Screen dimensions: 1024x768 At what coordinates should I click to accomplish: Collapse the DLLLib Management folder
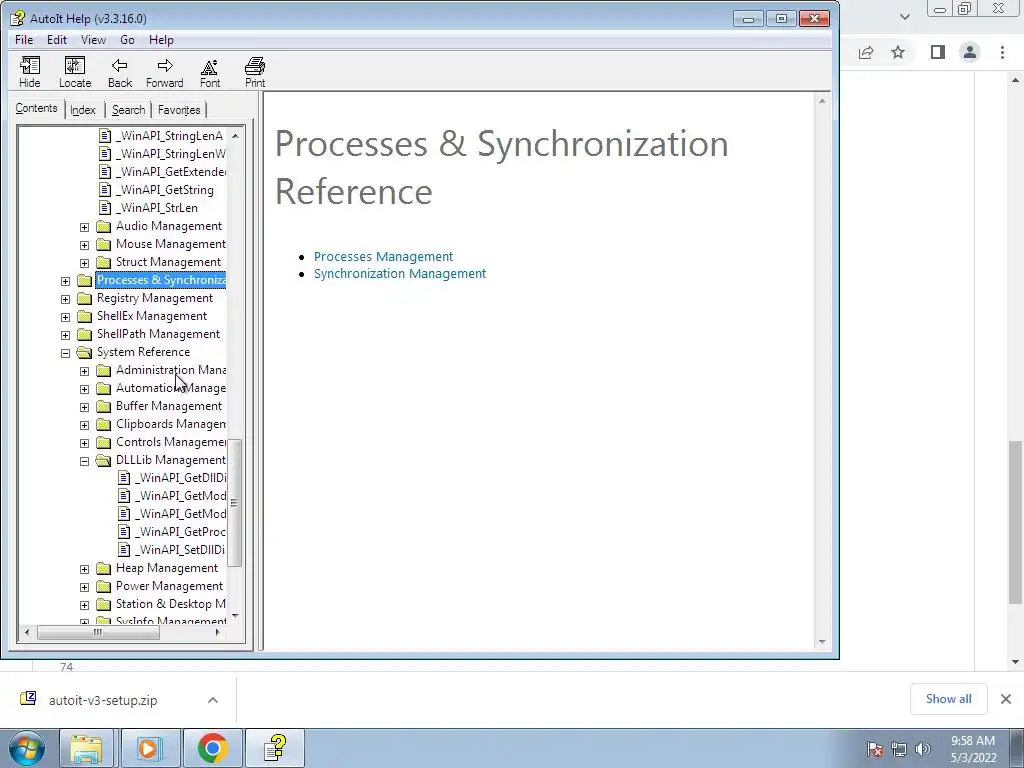click(84, 462)
